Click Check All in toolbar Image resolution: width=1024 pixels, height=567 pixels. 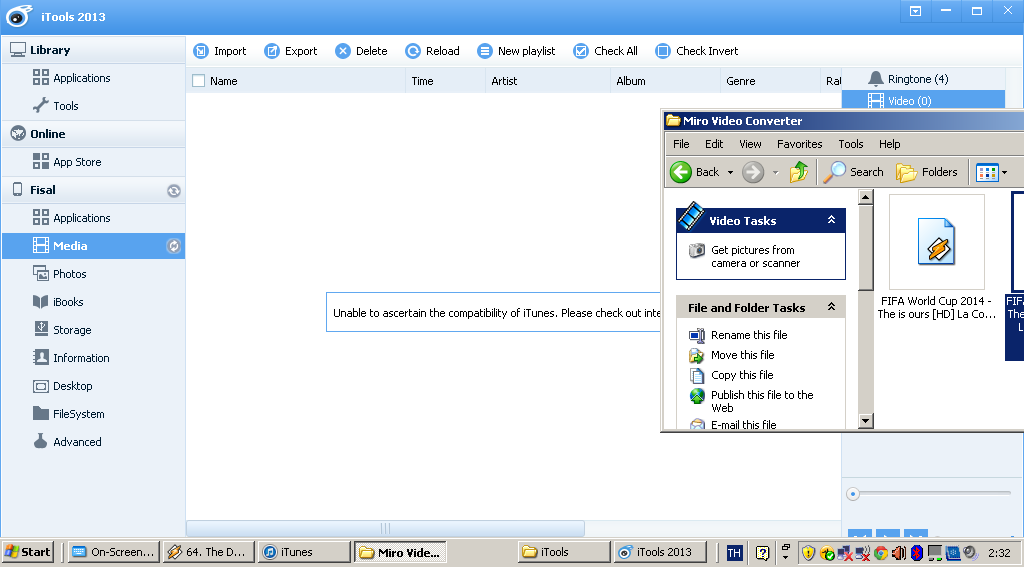point(605,51)
